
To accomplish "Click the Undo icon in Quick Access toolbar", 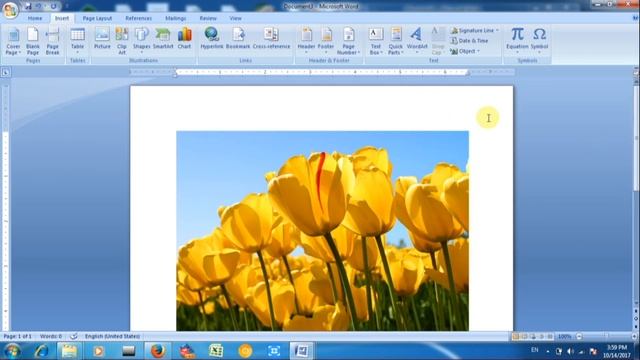I will 39,6.
